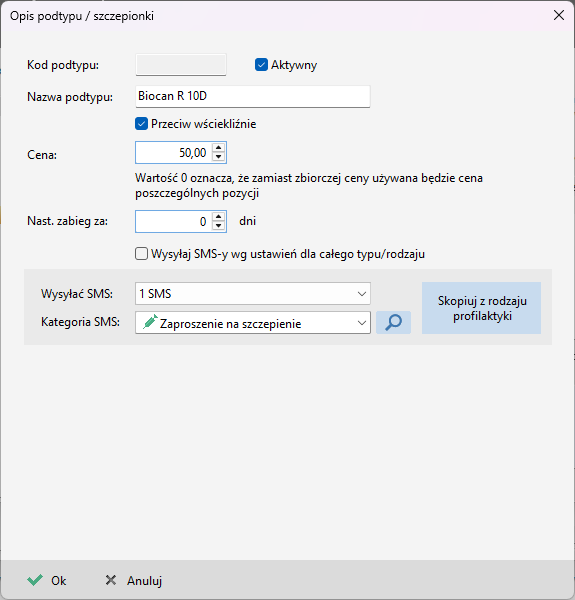Screen dimensions: 575x600
Task: Expand the Kategoria SMS dropdown arrow
Action: point(362,323)
